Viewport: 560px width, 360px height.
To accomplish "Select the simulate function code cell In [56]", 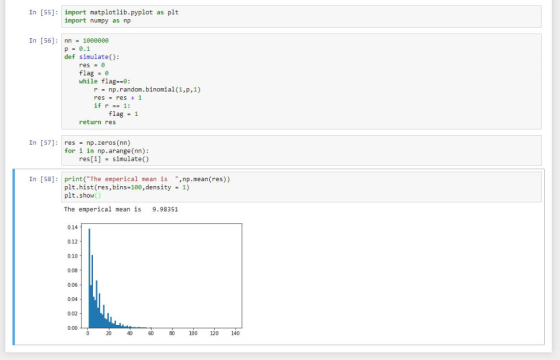I will pos(301,81).
